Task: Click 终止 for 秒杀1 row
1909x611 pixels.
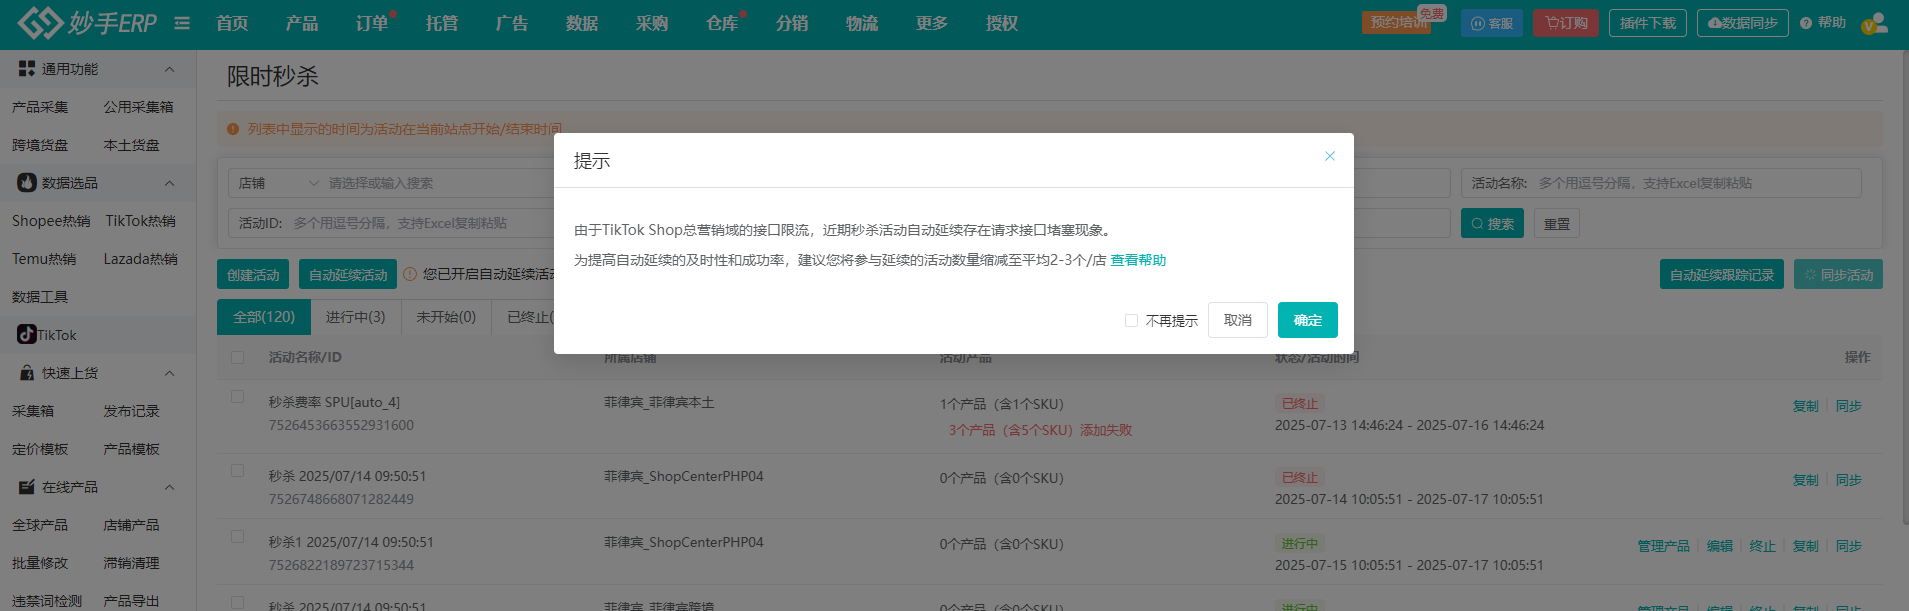Action: coord(1763,546)
